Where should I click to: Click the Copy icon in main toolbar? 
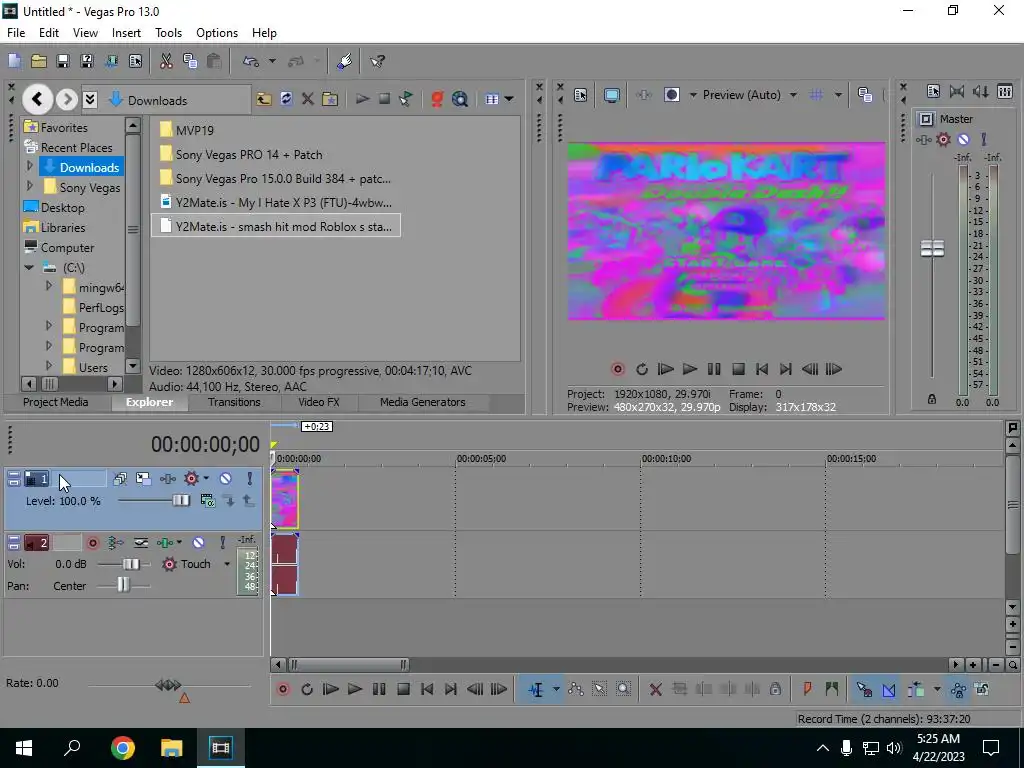[x=190, y=61]
